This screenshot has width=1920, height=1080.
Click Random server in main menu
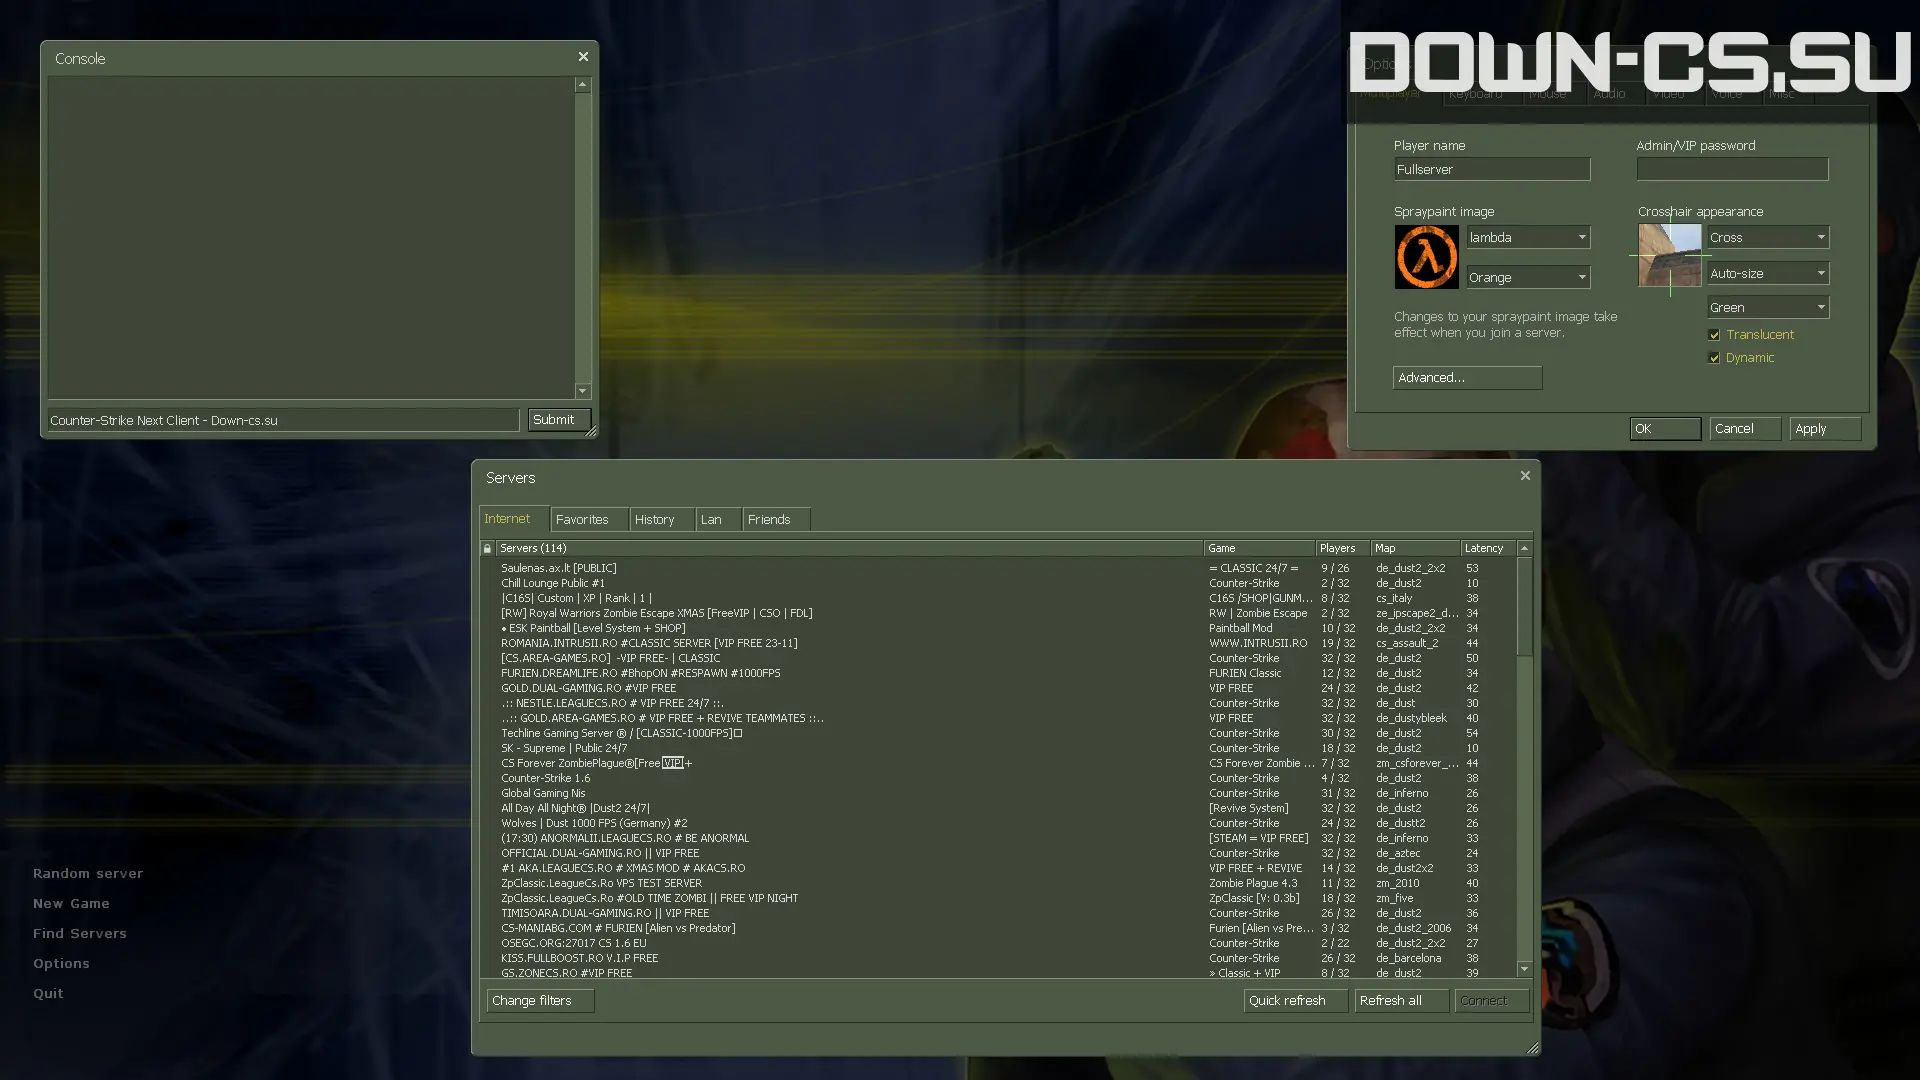[x=88, y=873]
